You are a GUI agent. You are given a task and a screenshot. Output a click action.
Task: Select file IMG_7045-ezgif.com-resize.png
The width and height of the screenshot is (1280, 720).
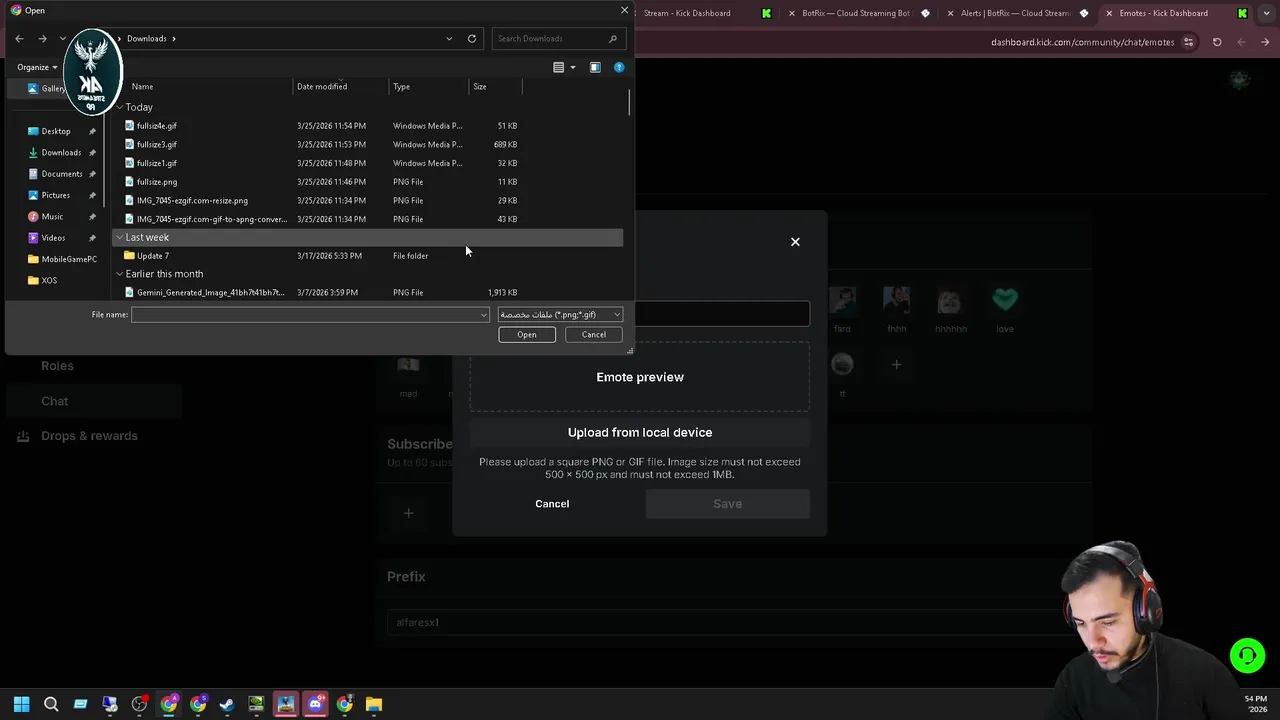pyautogui.click(x=192, y=201)
